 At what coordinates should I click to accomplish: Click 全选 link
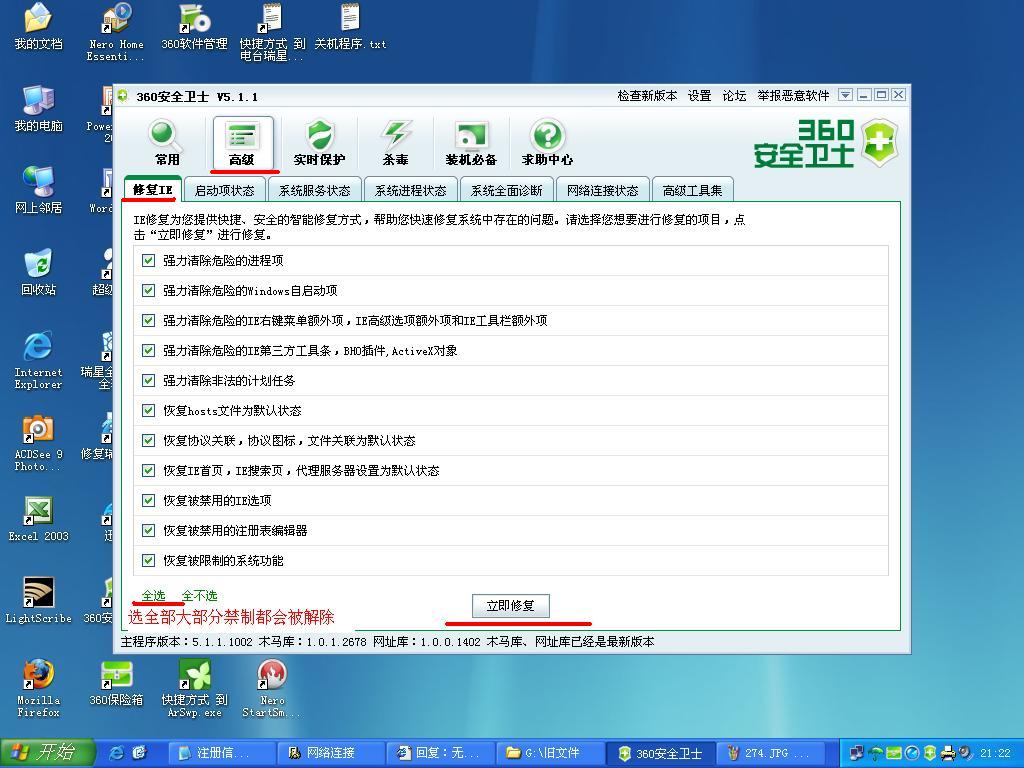pos(153,596)
